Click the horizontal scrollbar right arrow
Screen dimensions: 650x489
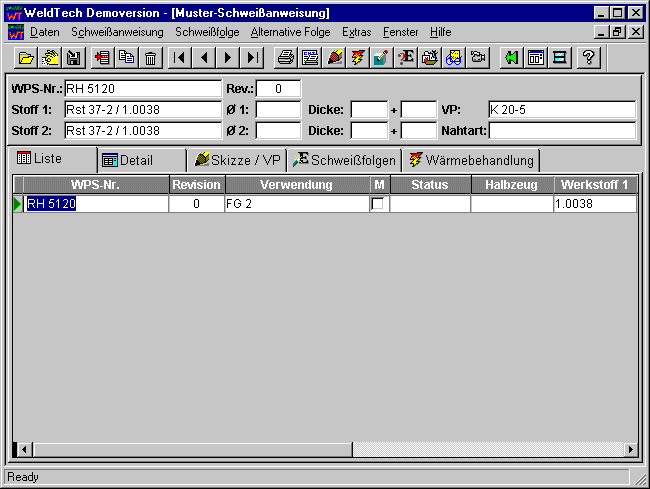coord(630,450)
